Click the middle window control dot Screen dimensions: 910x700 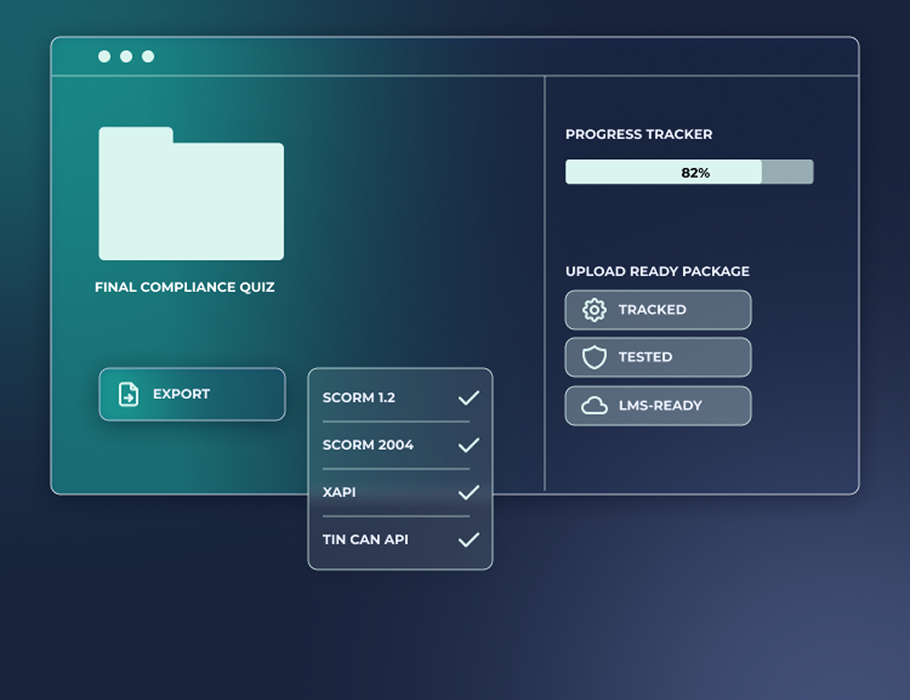click(x=126, y=56)
